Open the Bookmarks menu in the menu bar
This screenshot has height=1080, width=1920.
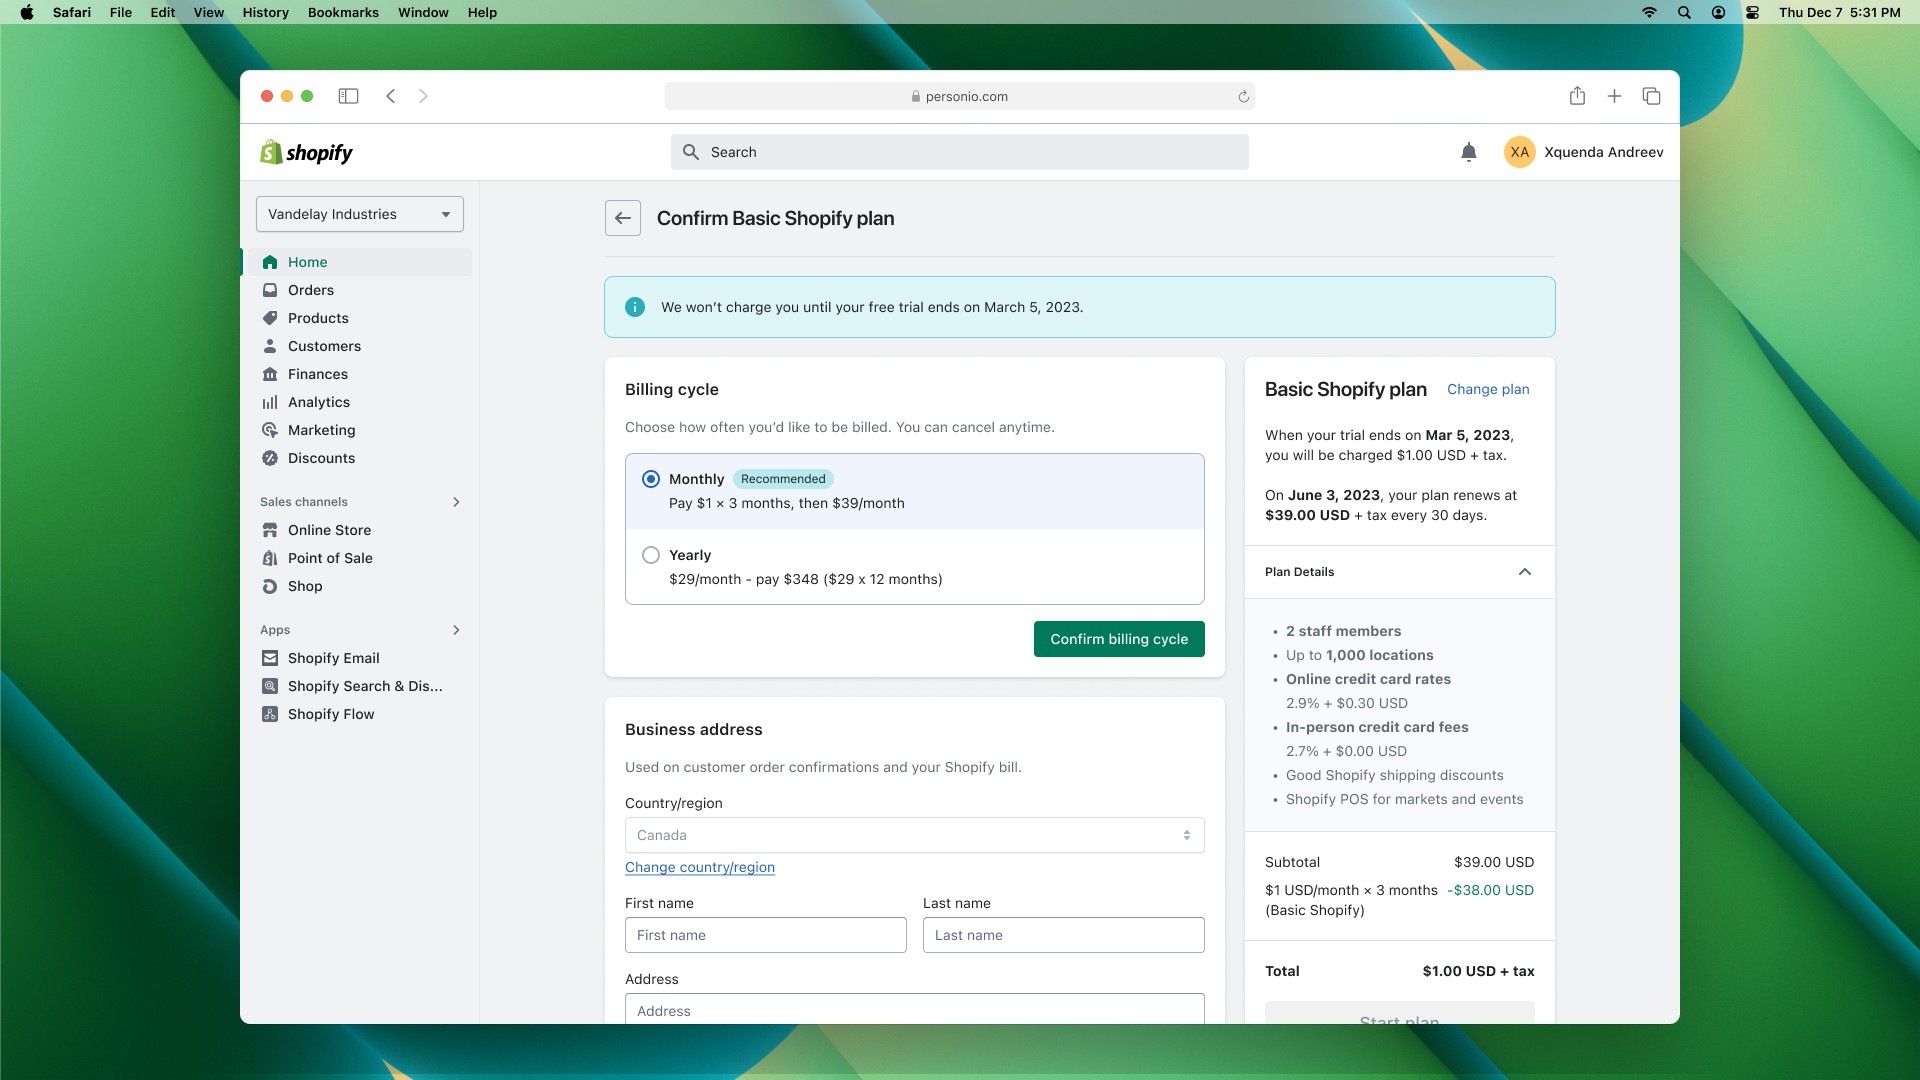pyautogui.click(x=342, y=12)
